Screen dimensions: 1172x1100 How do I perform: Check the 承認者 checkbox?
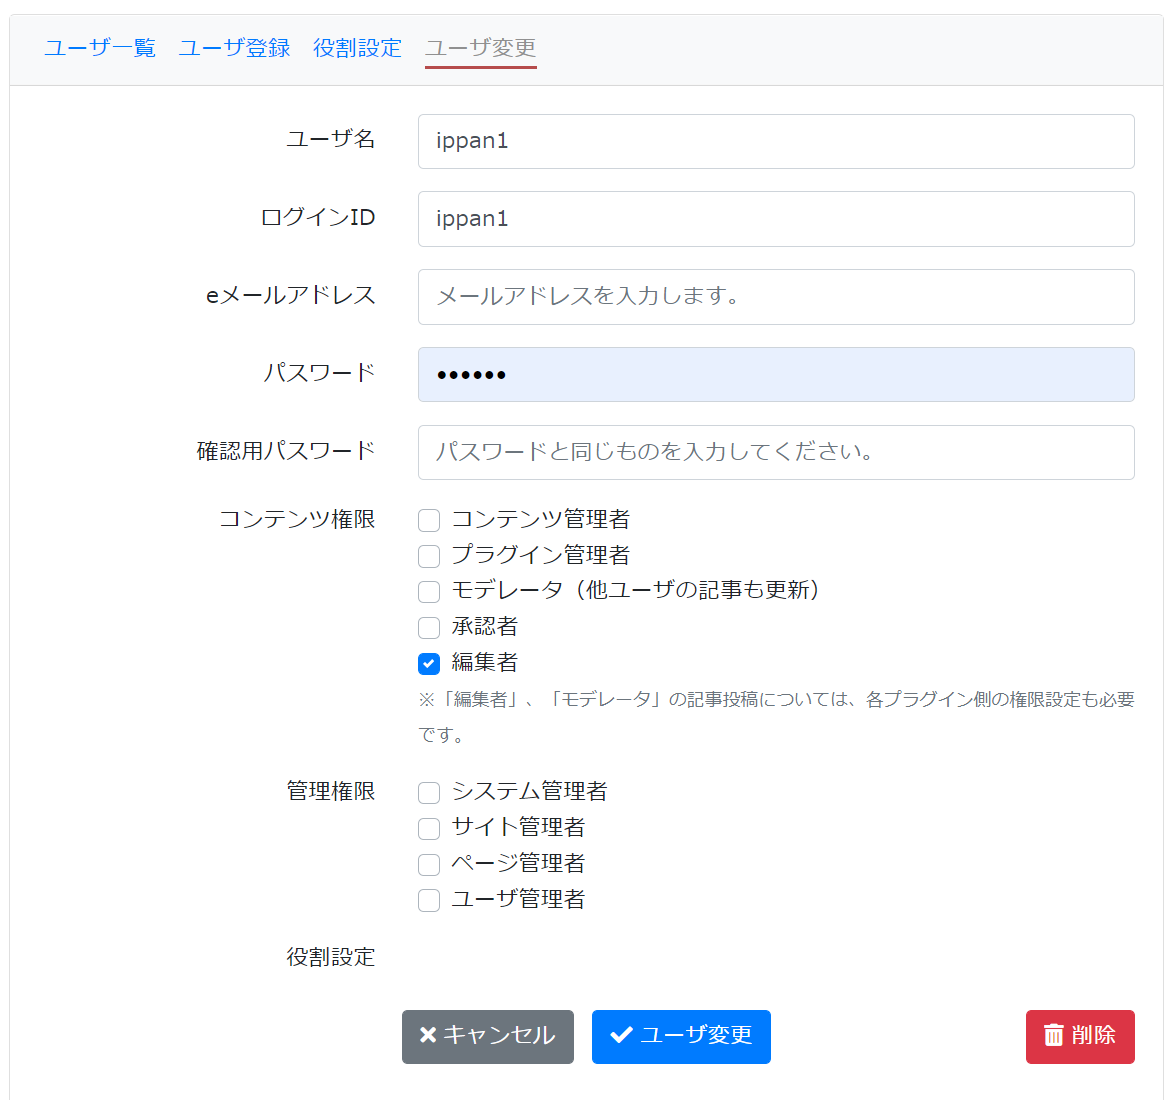pos(429,627)
